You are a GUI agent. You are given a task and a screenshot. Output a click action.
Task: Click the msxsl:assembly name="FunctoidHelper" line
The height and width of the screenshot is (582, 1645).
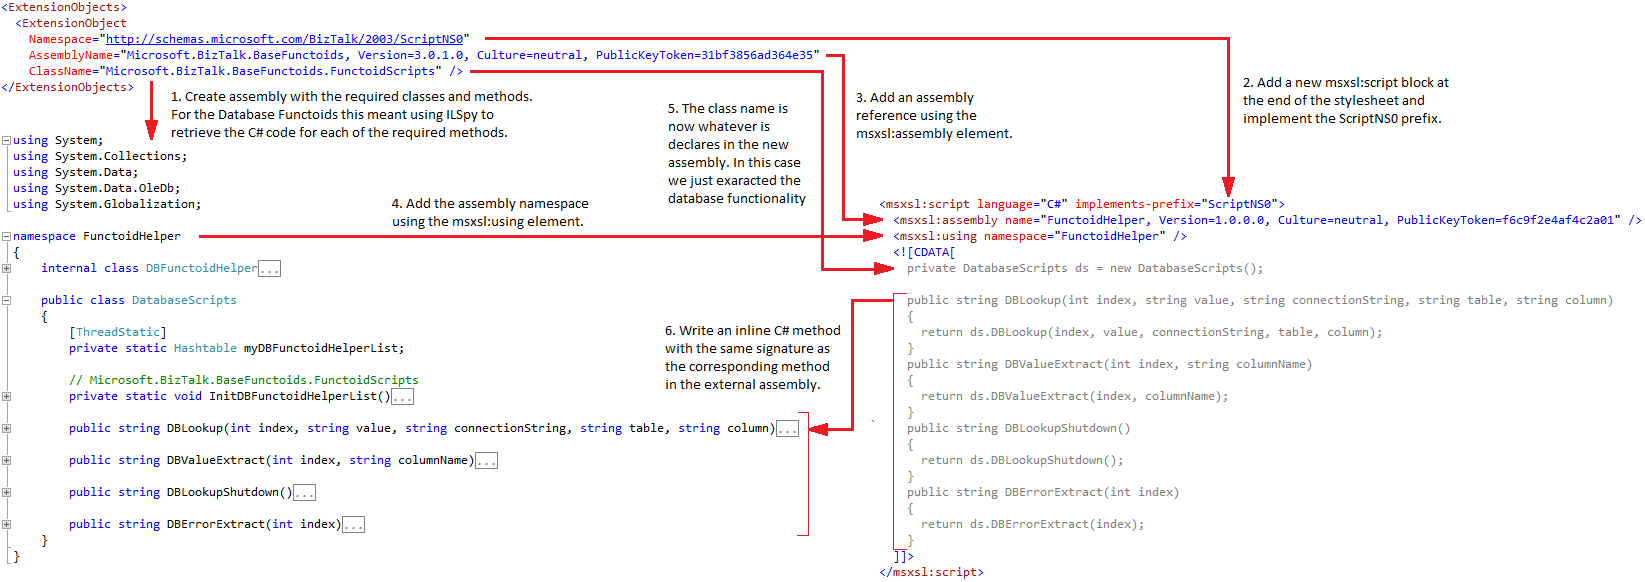[x=1267, y=220]
